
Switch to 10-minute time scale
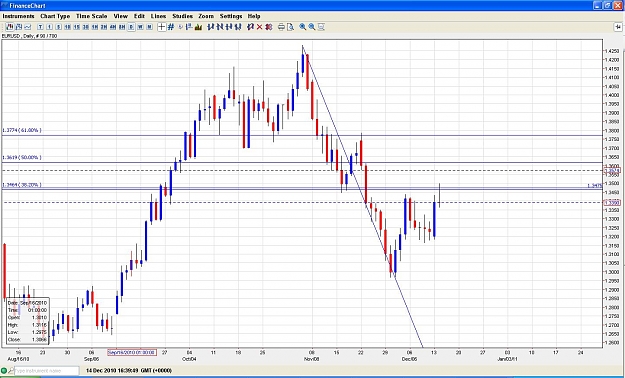68,27
